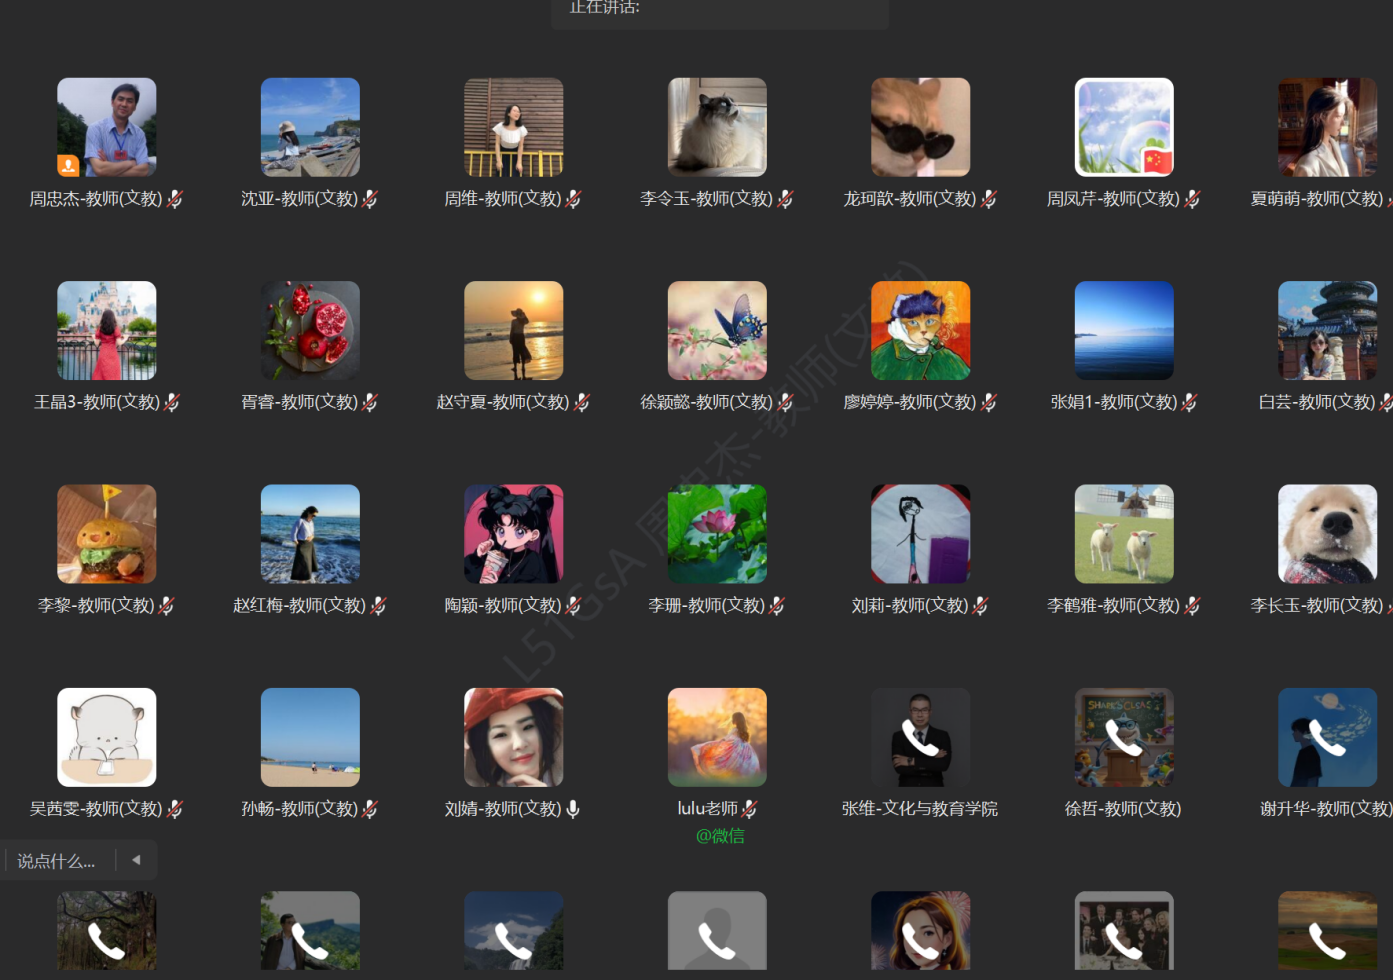This screenshot has height=980, width=1393.
Task: Toggle the microphone status of 孙畅-教师(文教)
Action: pos(370,809)
